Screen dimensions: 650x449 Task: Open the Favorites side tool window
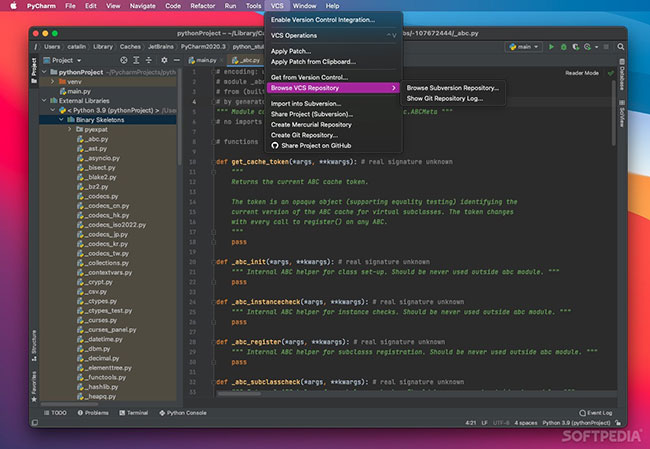coord(34,386)
